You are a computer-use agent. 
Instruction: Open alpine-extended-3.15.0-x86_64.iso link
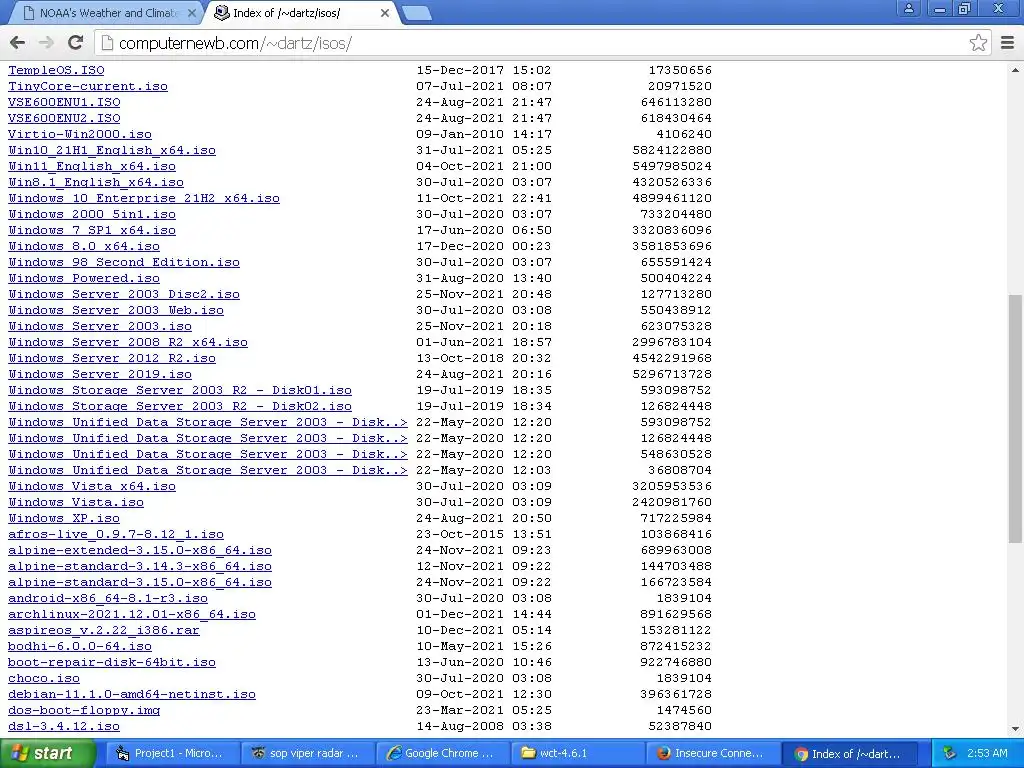[140, 550]
